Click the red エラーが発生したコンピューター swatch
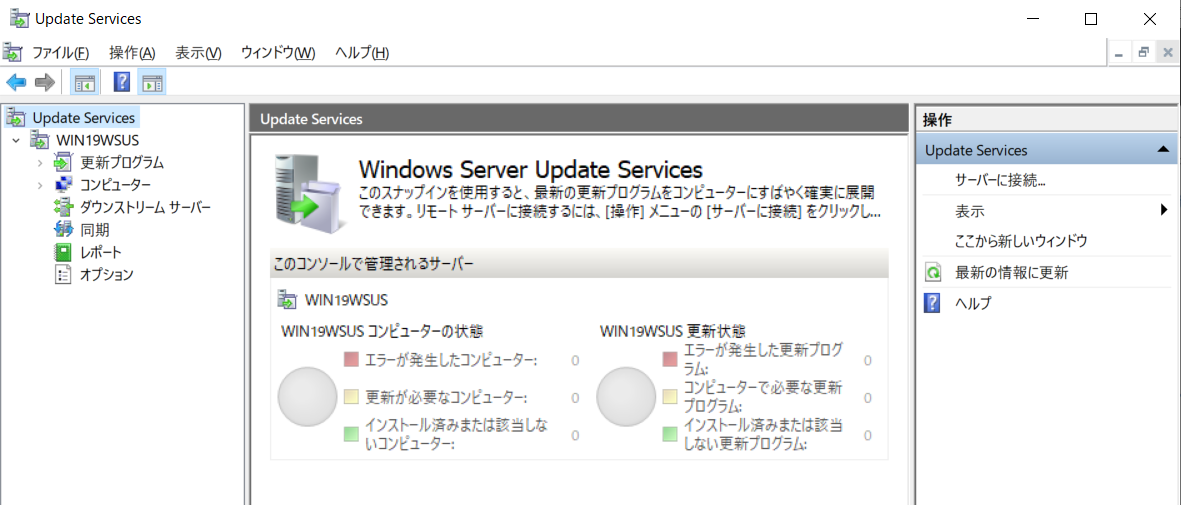 point(350,360)
